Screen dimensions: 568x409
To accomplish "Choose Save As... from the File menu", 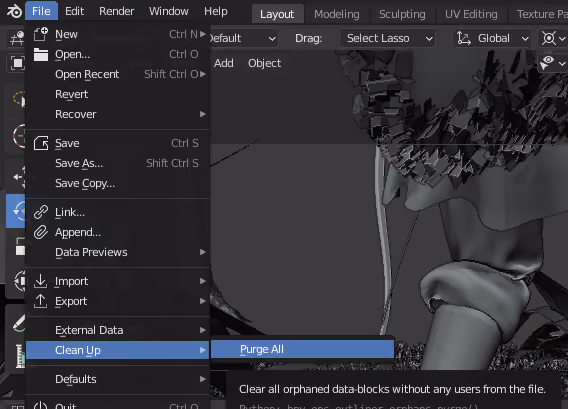I will pyautogui.click(x=118, y=163).
